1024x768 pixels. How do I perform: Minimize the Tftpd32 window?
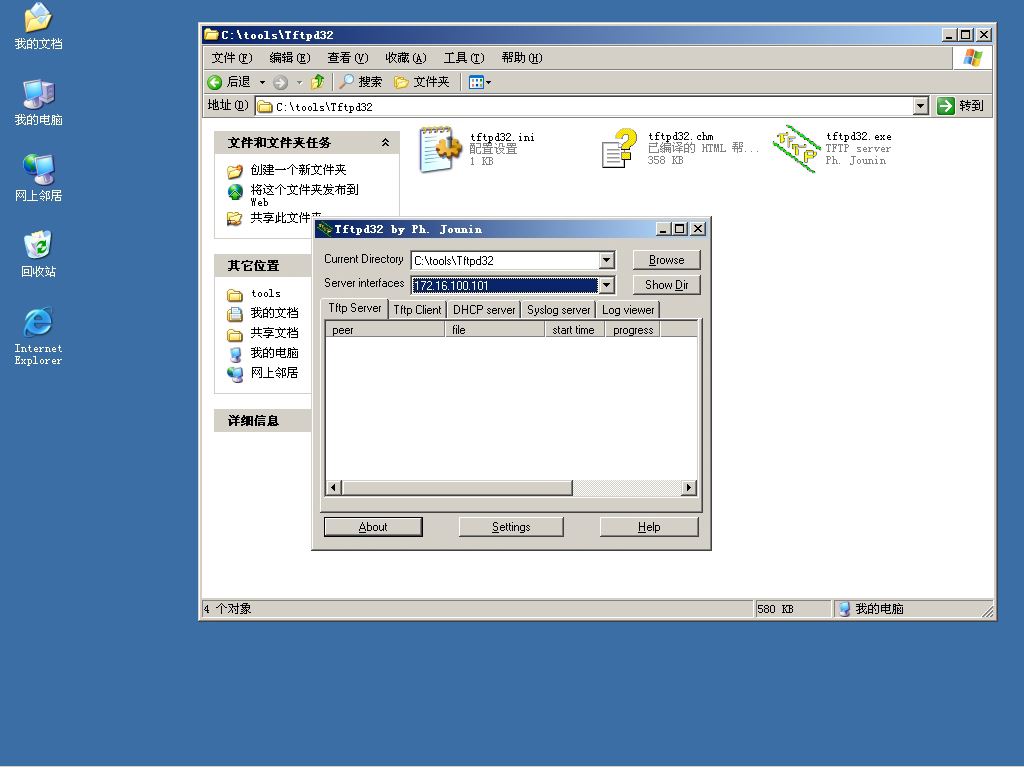coord(664,229)
